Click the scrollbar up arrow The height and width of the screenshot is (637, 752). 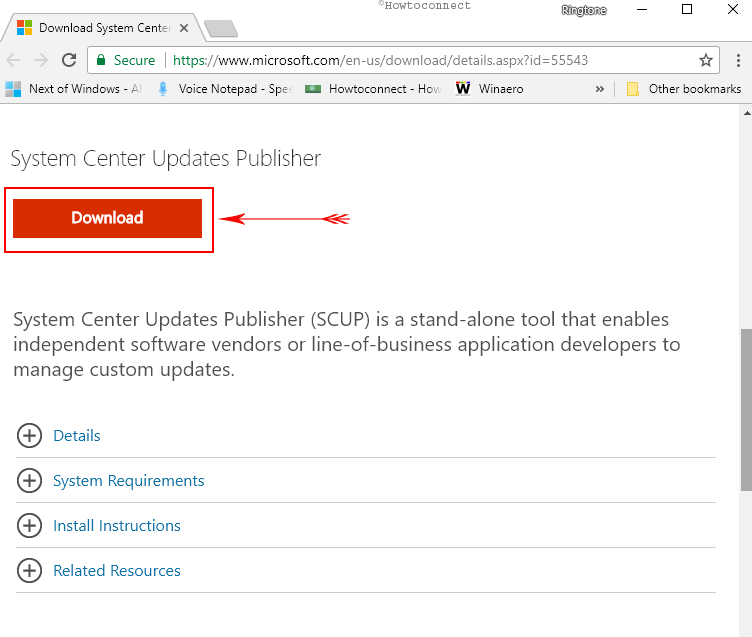[747, 113]
